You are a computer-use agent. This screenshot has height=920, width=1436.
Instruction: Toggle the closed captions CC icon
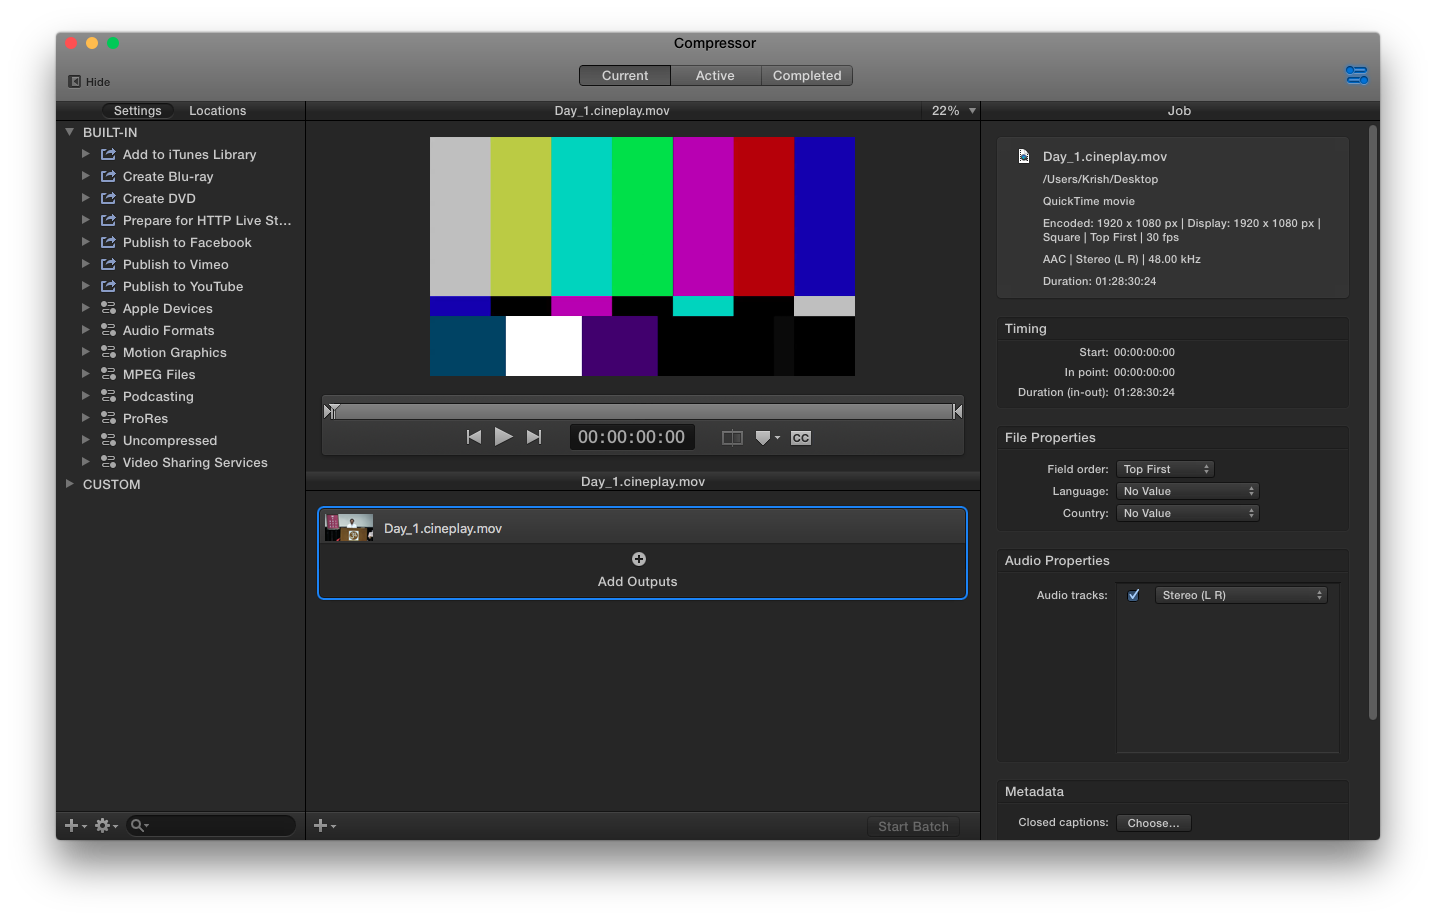801,438
